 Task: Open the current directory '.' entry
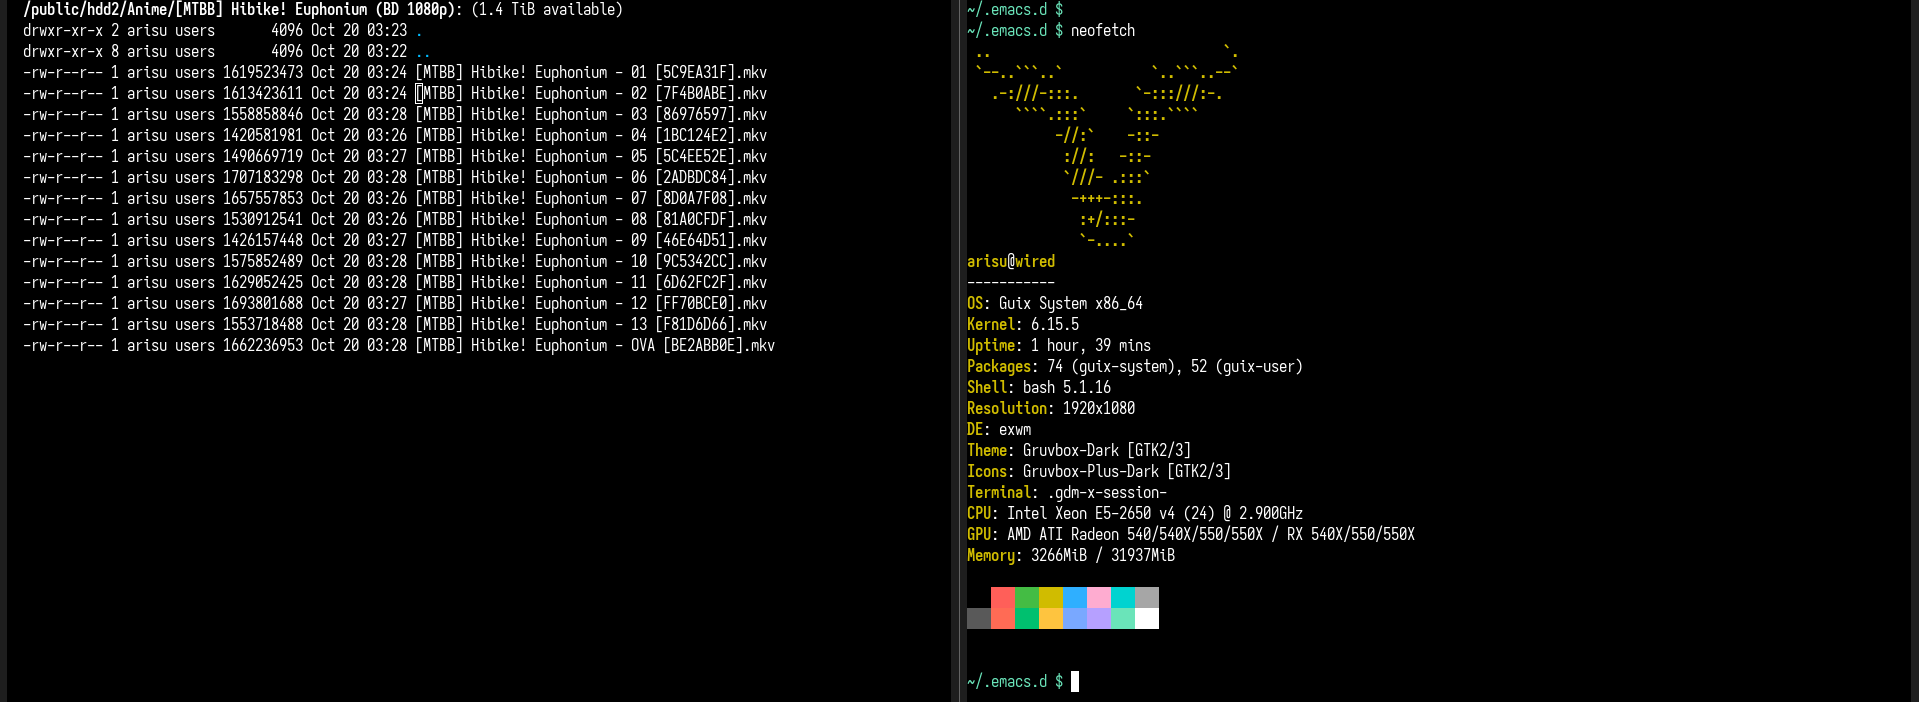pyautogui.click(x=419, y=31)
